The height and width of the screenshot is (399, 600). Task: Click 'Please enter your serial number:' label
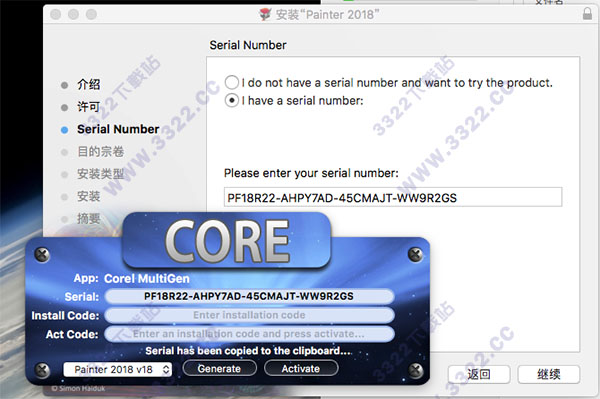(311, 173)
